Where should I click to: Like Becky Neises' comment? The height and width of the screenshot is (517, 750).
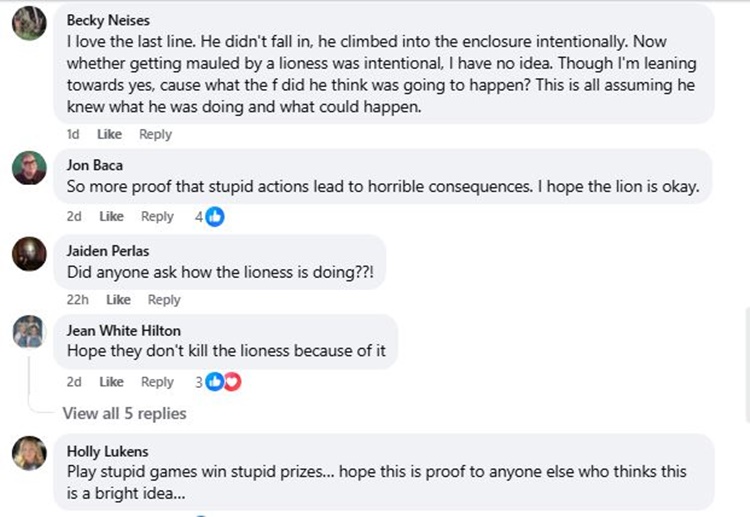pyautogui.click(x=110, y=134)
